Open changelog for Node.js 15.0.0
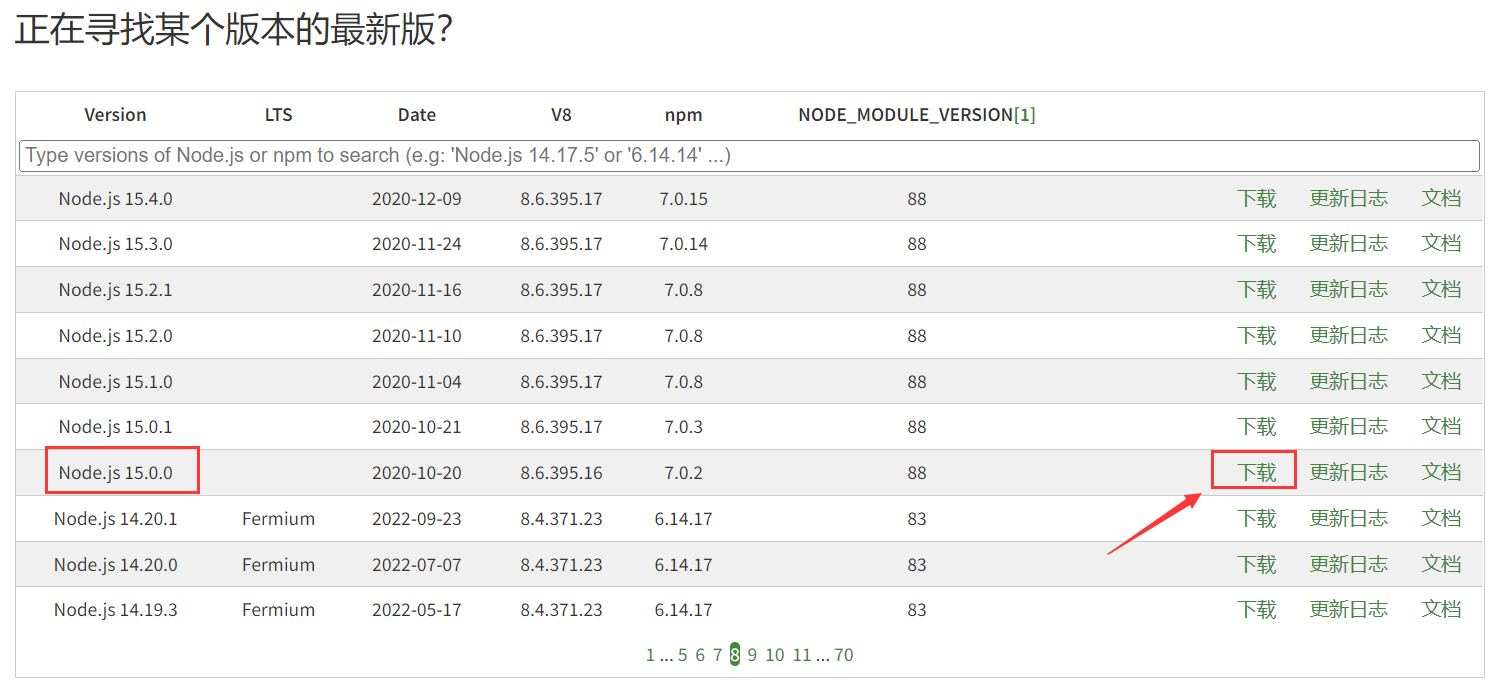 click(x=1349, y=471)
